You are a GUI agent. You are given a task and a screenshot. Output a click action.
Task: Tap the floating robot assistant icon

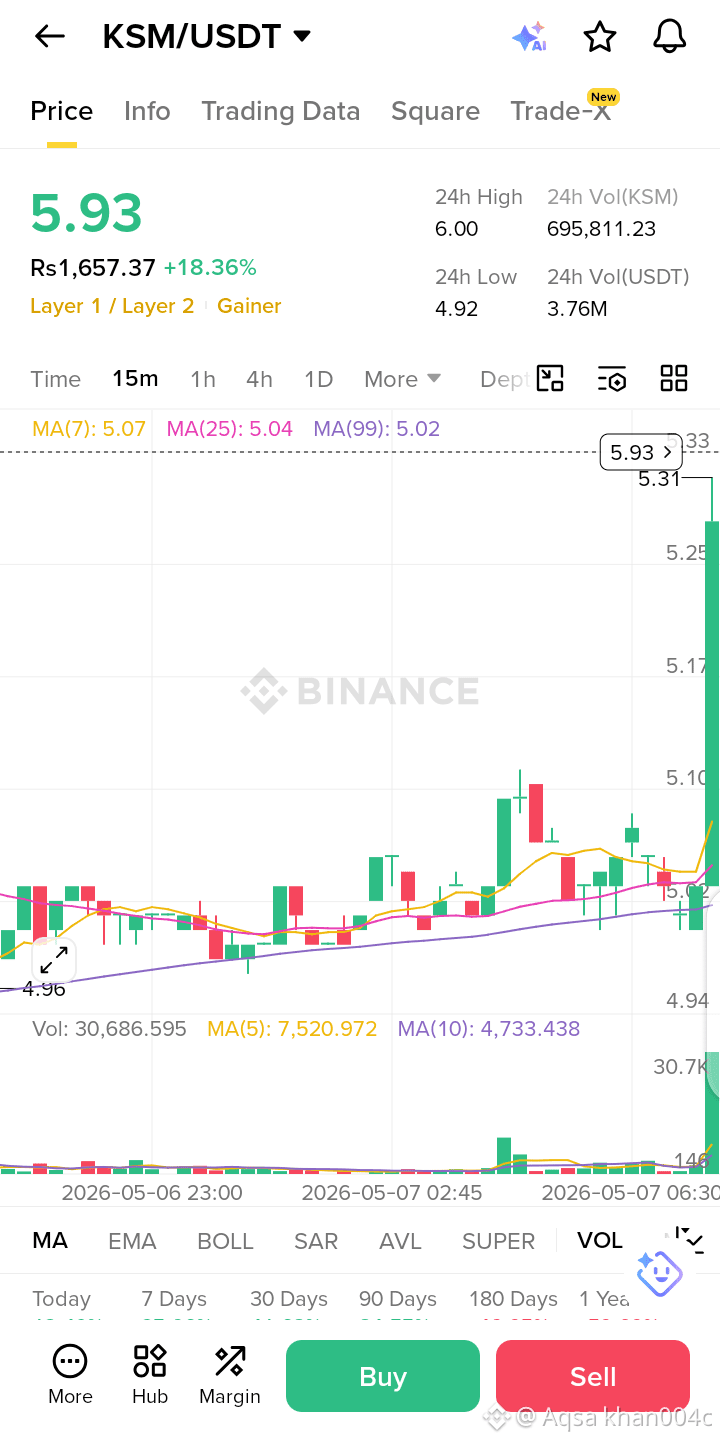660,1272
